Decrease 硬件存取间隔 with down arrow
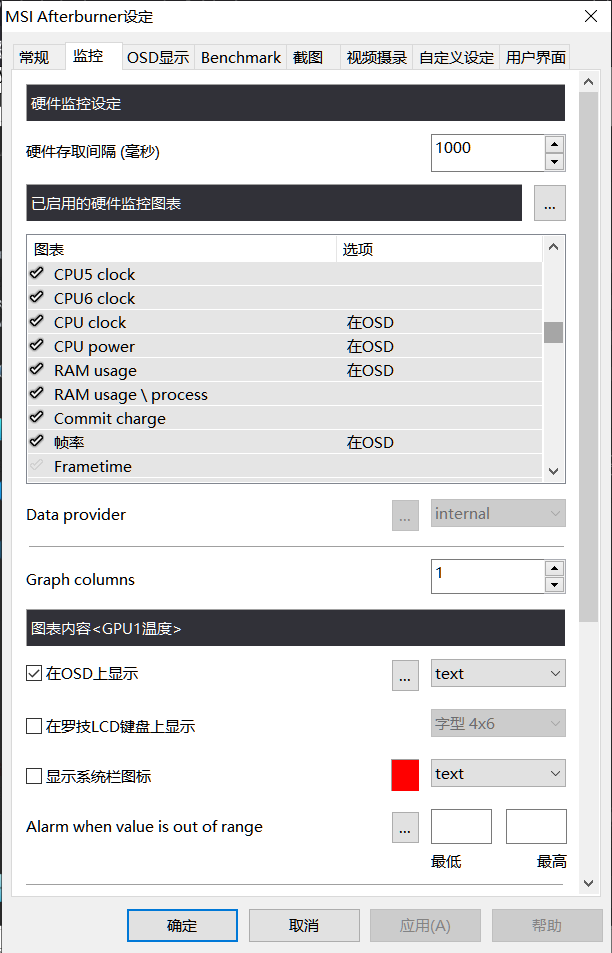 tap(554, 162)
